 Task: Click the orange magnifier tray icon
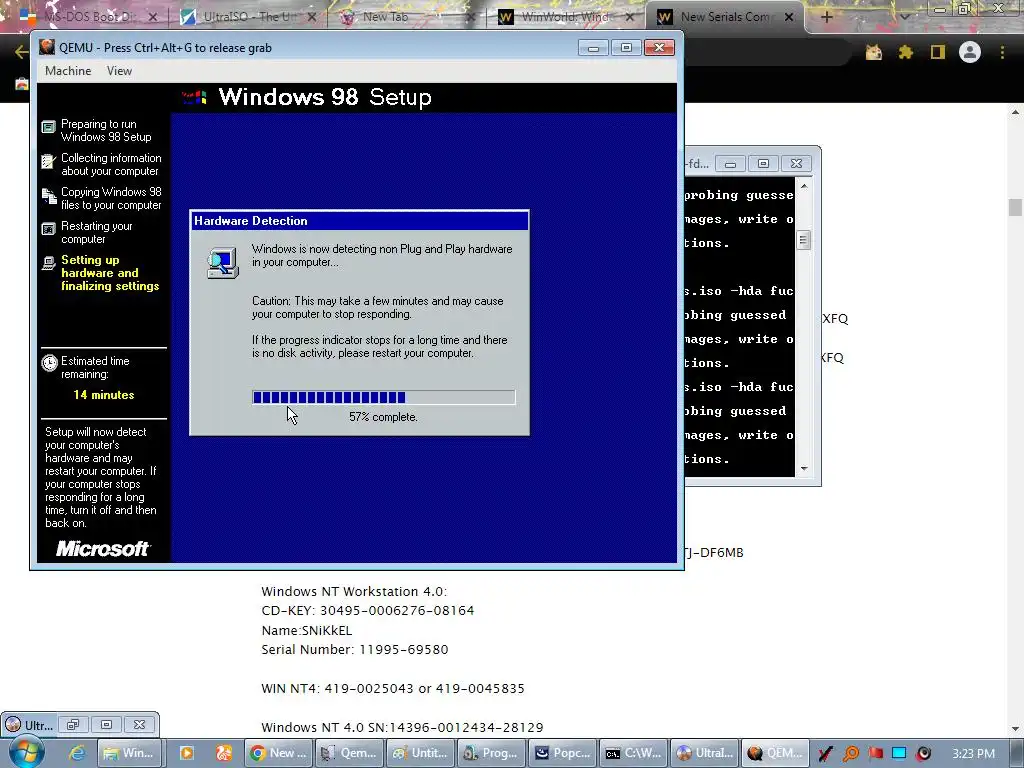point(851,754)
